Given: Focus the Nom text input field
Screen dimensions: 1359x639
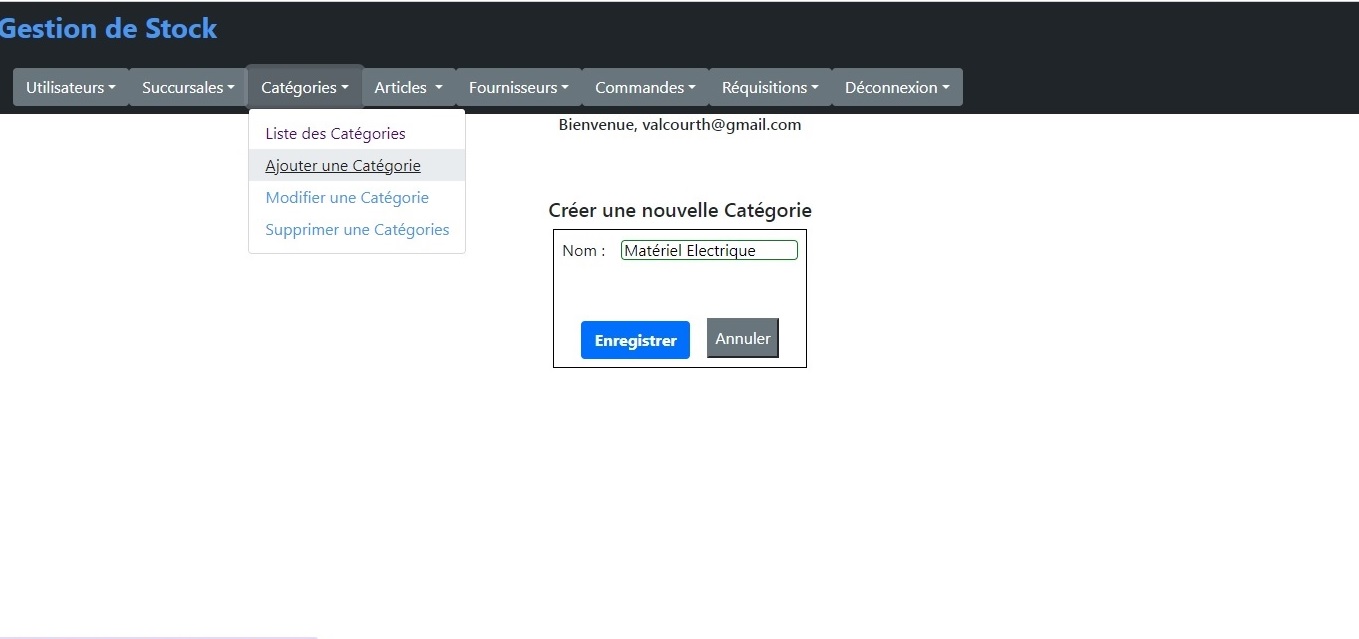Looking at the screenshot, I should coord(709,250).
